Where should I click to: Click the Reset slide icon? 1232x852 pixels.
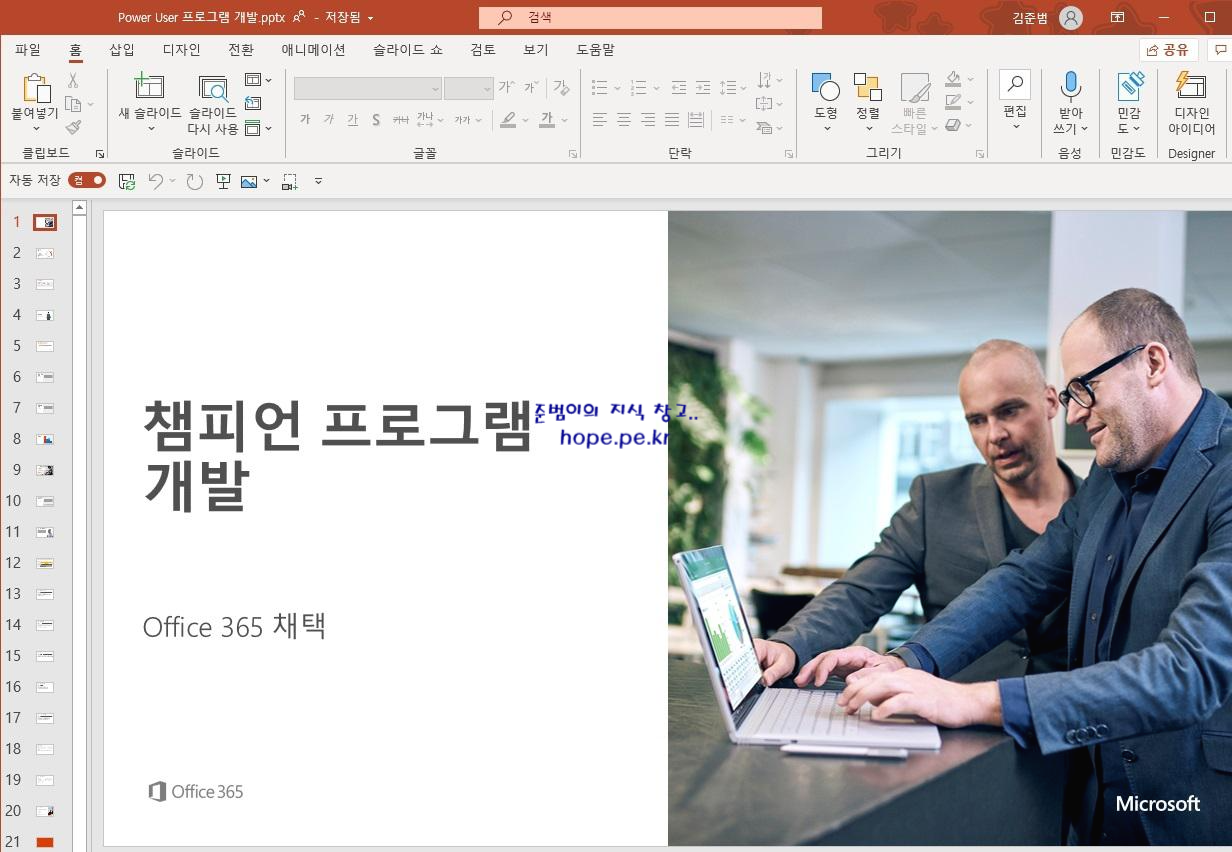pyautogui.click(x=253, y=104)
